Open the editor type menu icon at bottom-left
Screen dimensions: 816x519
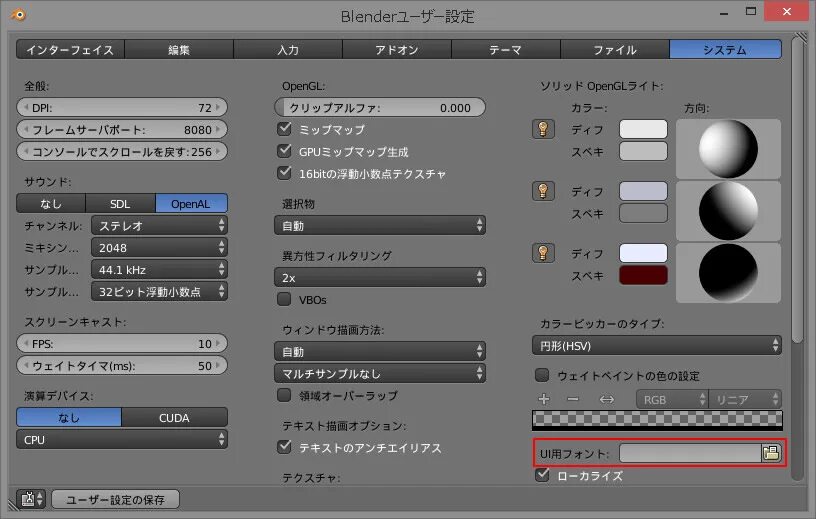click(x=31, y=499)
